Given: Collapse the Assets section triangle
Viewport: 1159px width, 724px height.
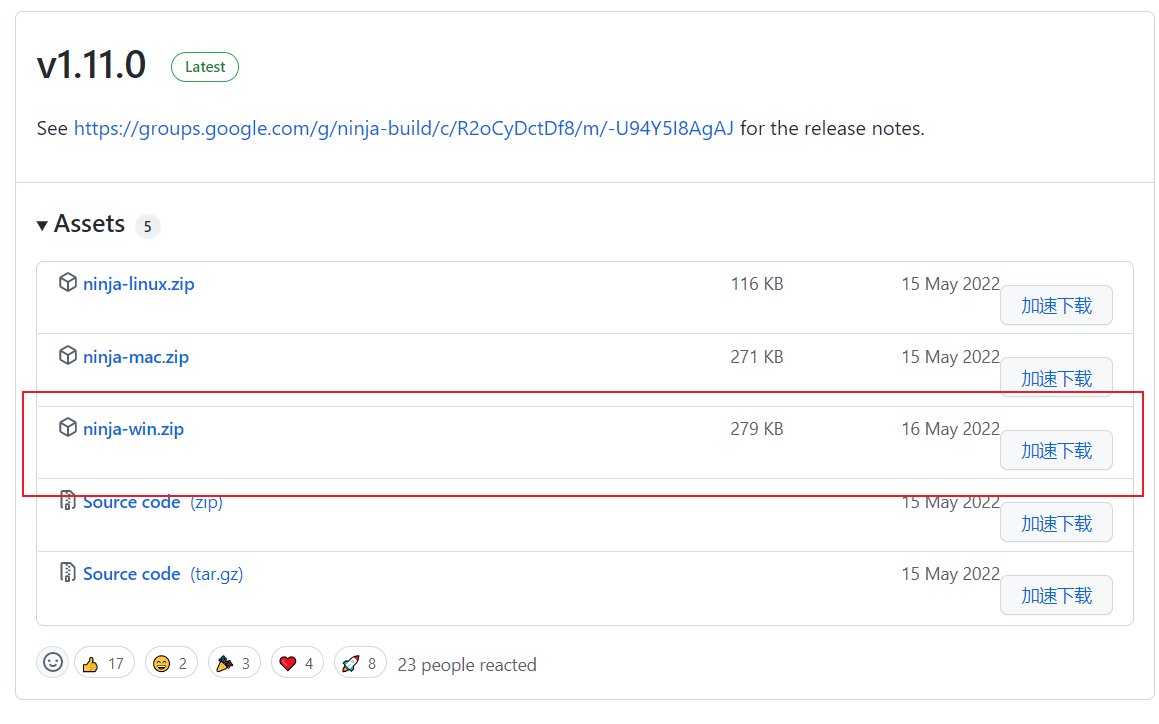Looking at the screenshot, I should pos(42,225).
